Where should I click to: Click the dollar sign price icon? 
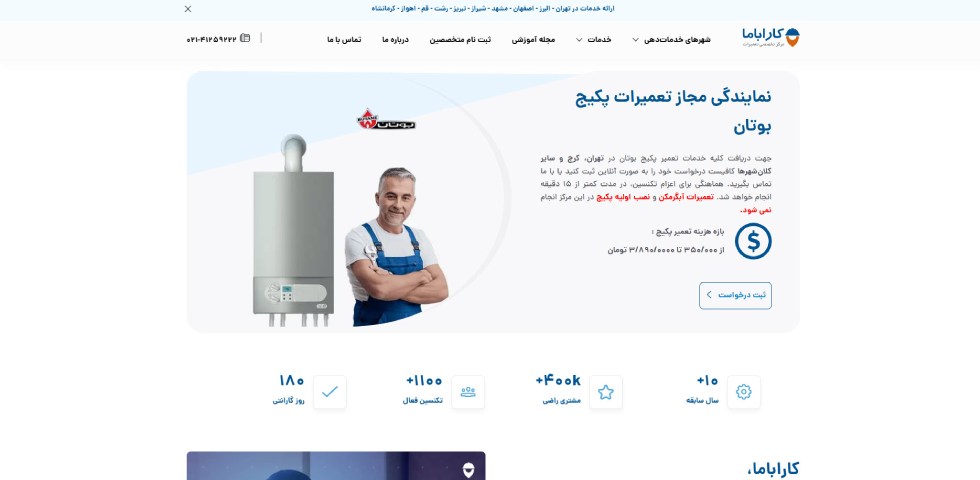tap(753, 241)
